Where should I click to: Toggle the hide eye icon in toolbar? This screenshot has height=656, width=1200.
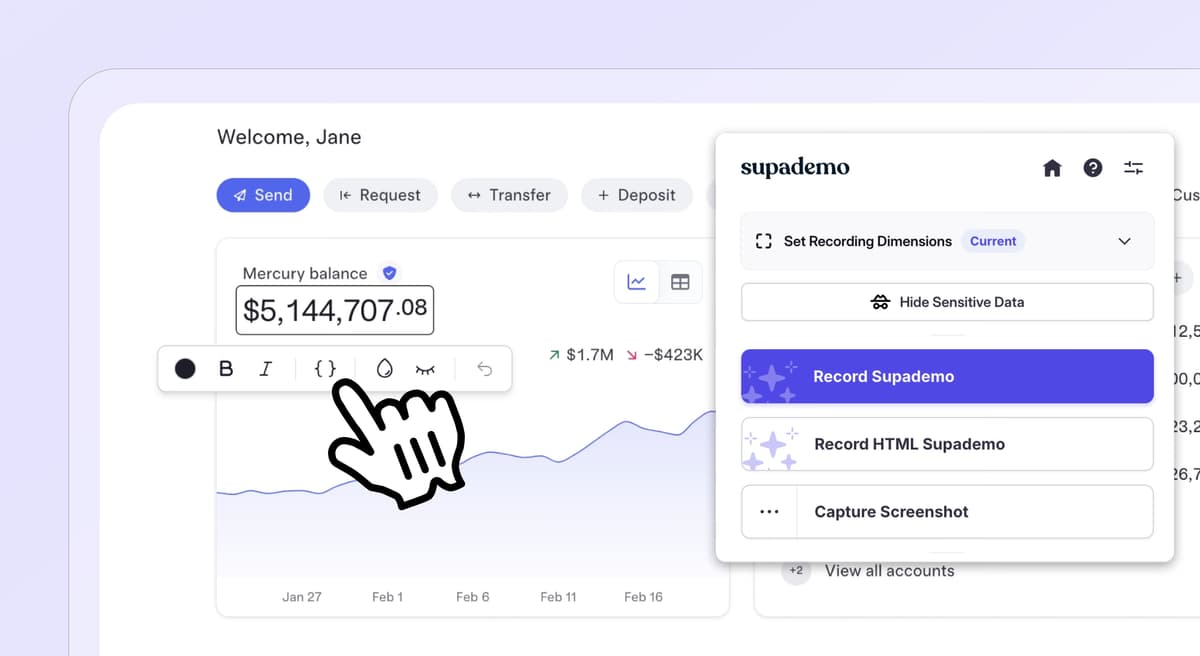[x=425, y=369]
